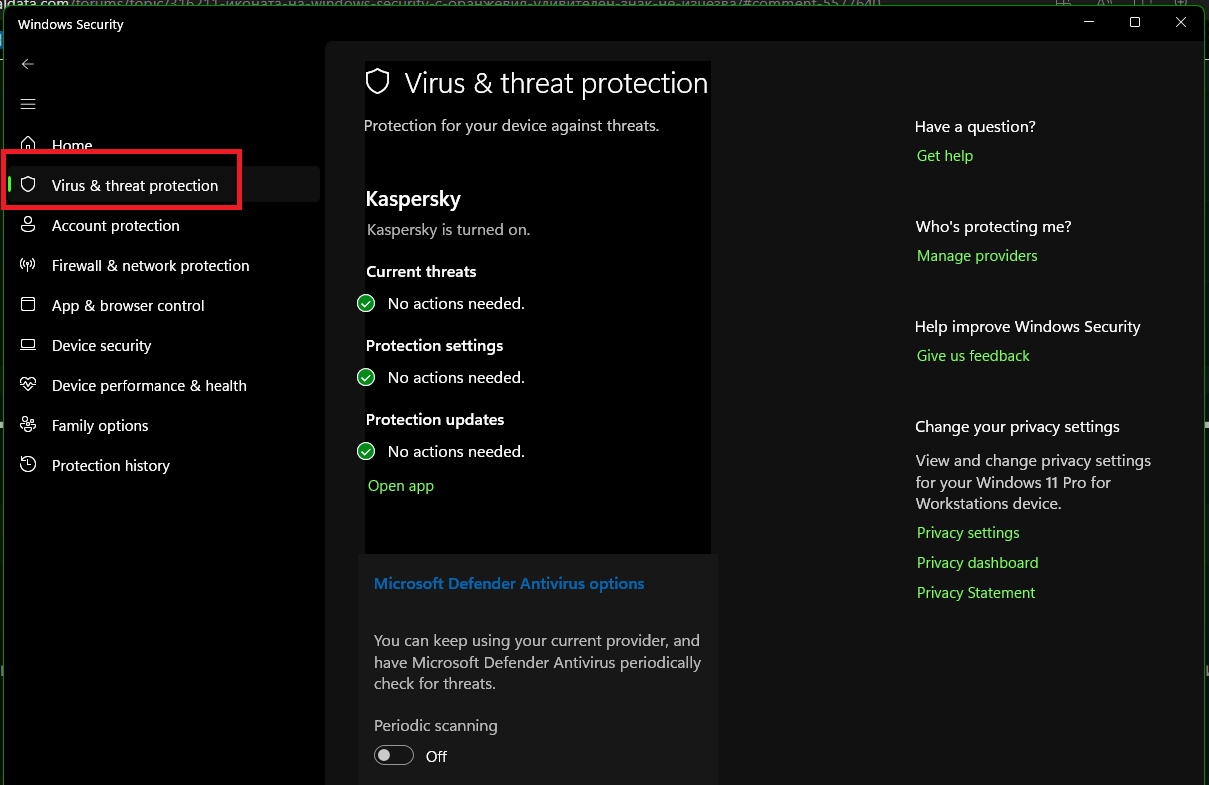Click Give us feedback link
The height and width of the screenshot is (785, 1209).
pos(973,356)
